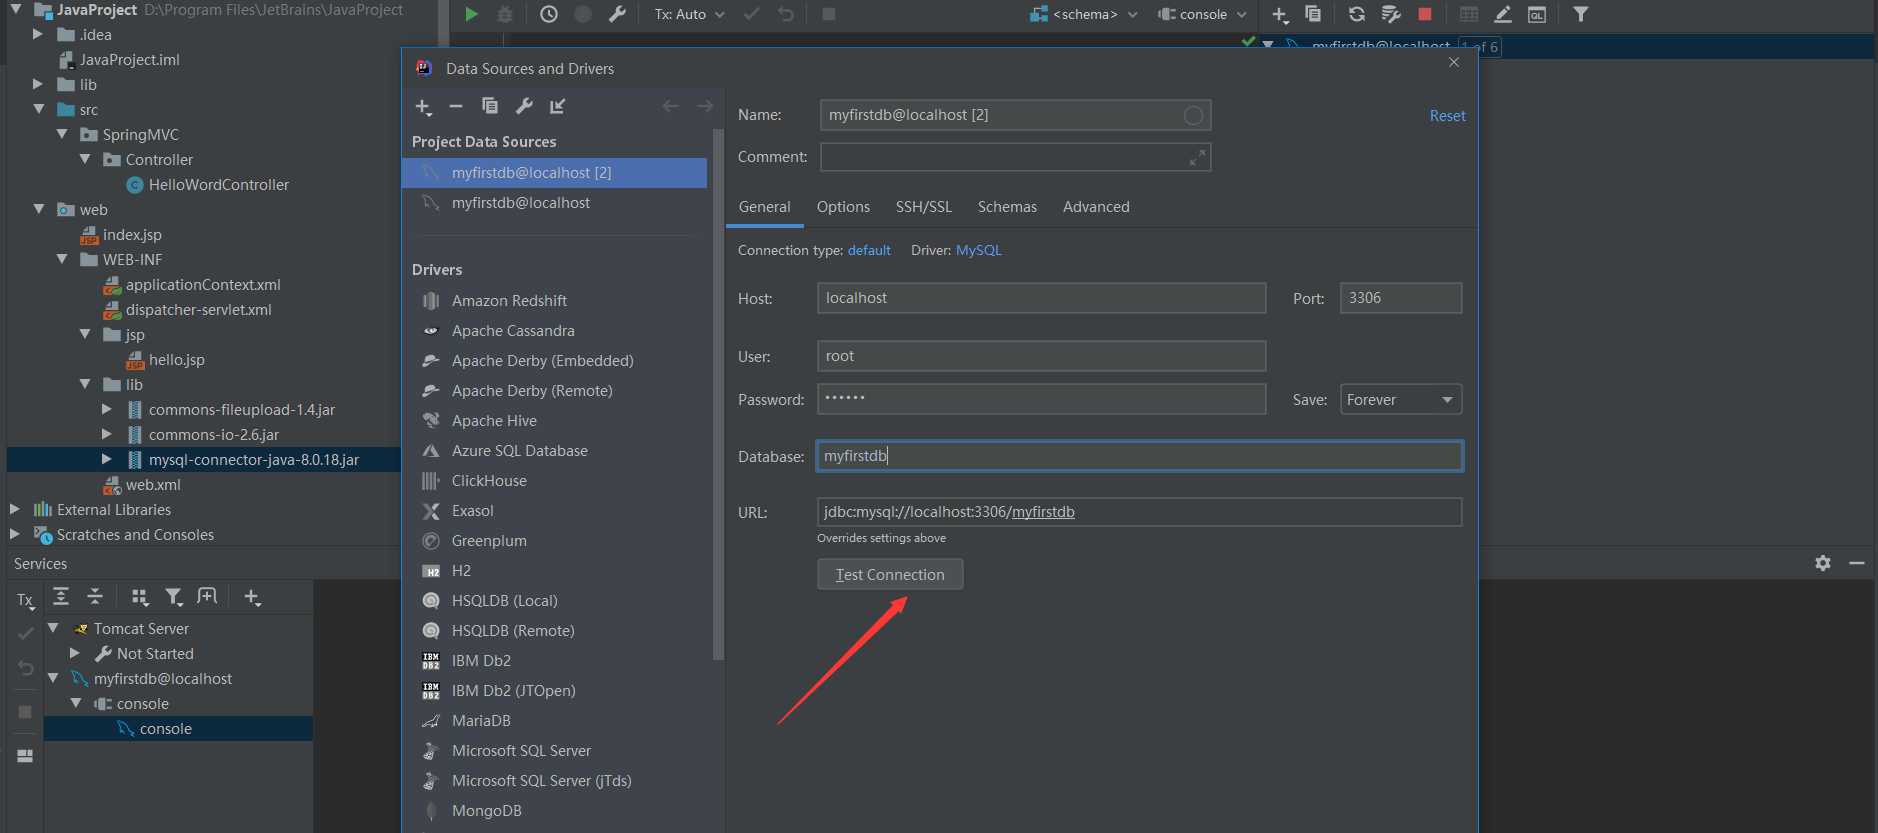Image resolution: width=1878 pixels, height=833 pixels.
Task: Open the SSH/SSL tab
Action: pos(923,207)
